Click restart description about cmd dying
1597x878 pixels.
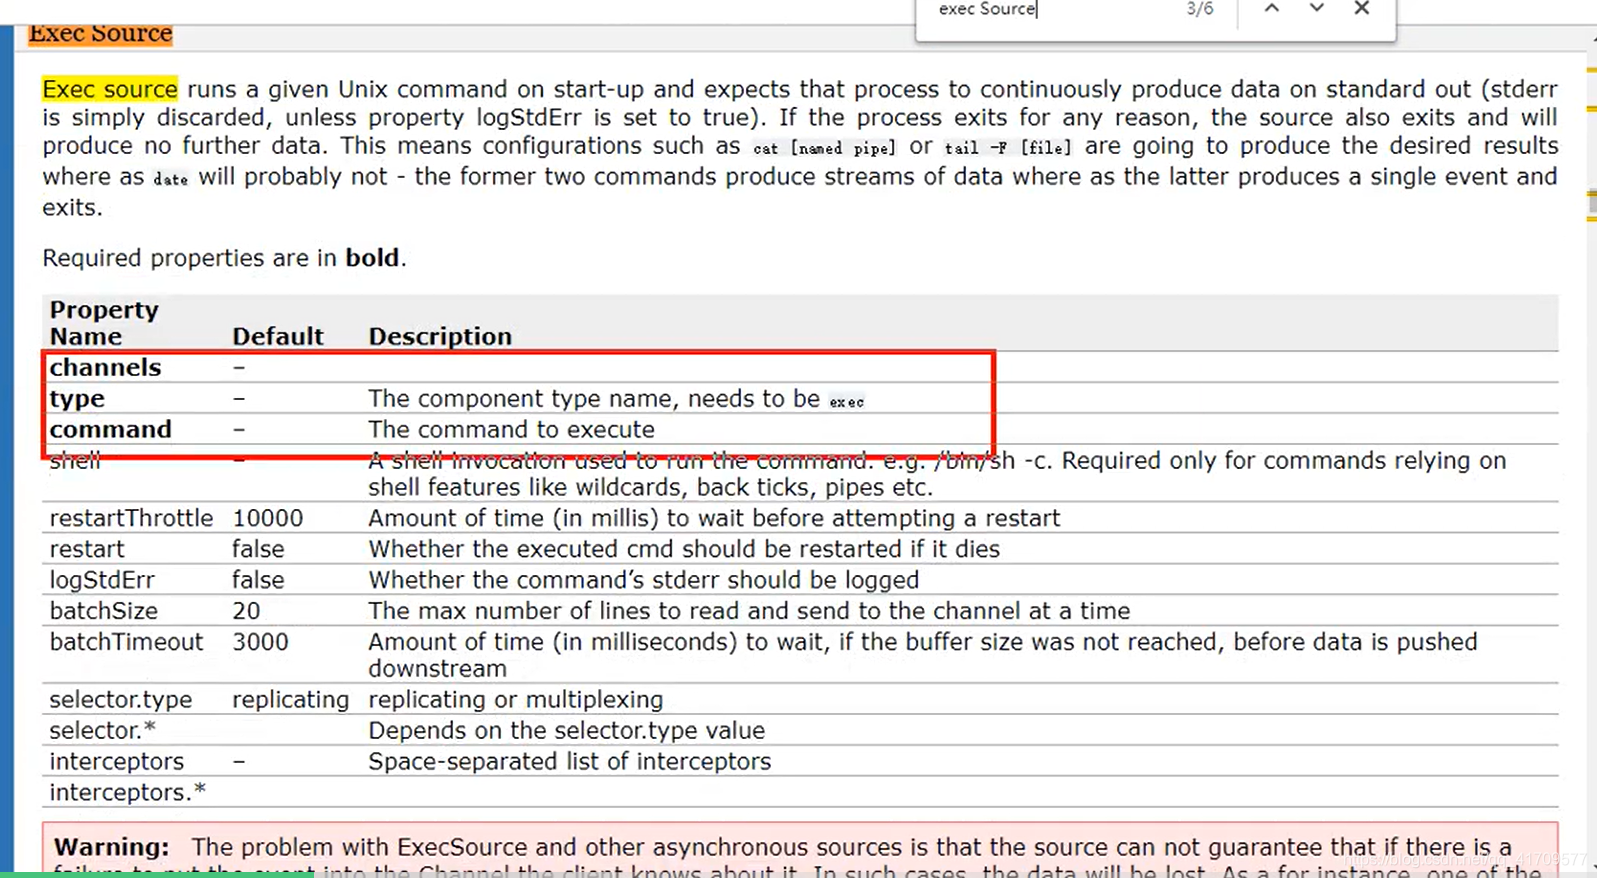(x=684, y=549)
